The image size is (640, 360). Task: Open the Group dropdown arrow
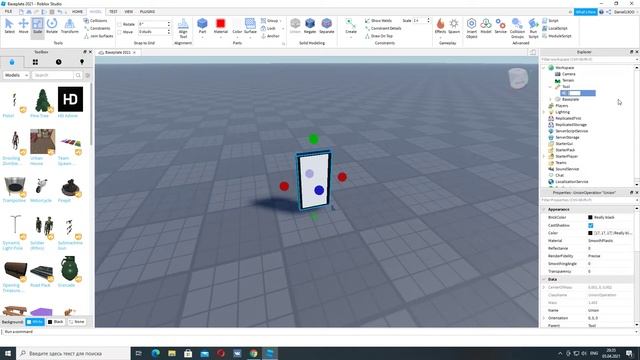pyautogui.click(x=281, y=21)
